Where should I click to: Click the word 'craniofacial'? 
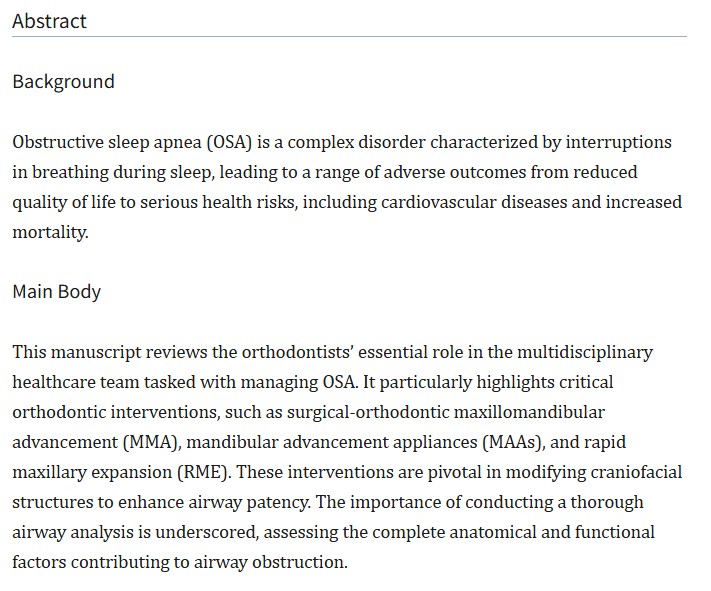pyautogui.click(x=636, y=472)
